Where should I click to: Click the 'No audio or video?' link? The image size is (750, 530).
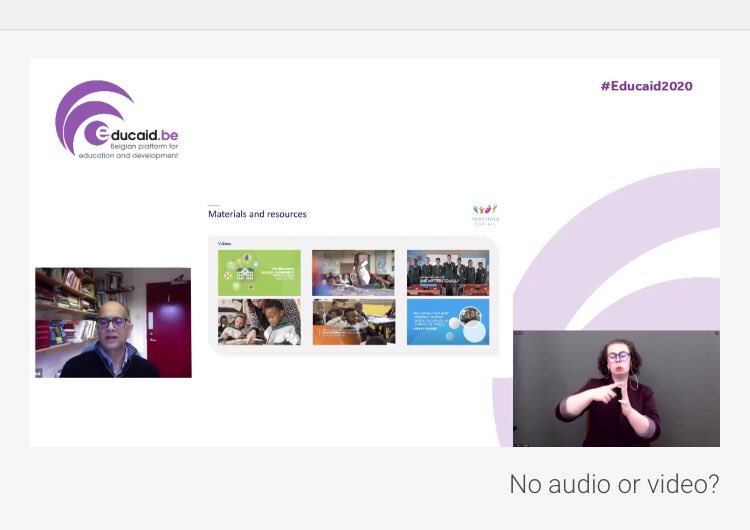click(x=614, y=484)
